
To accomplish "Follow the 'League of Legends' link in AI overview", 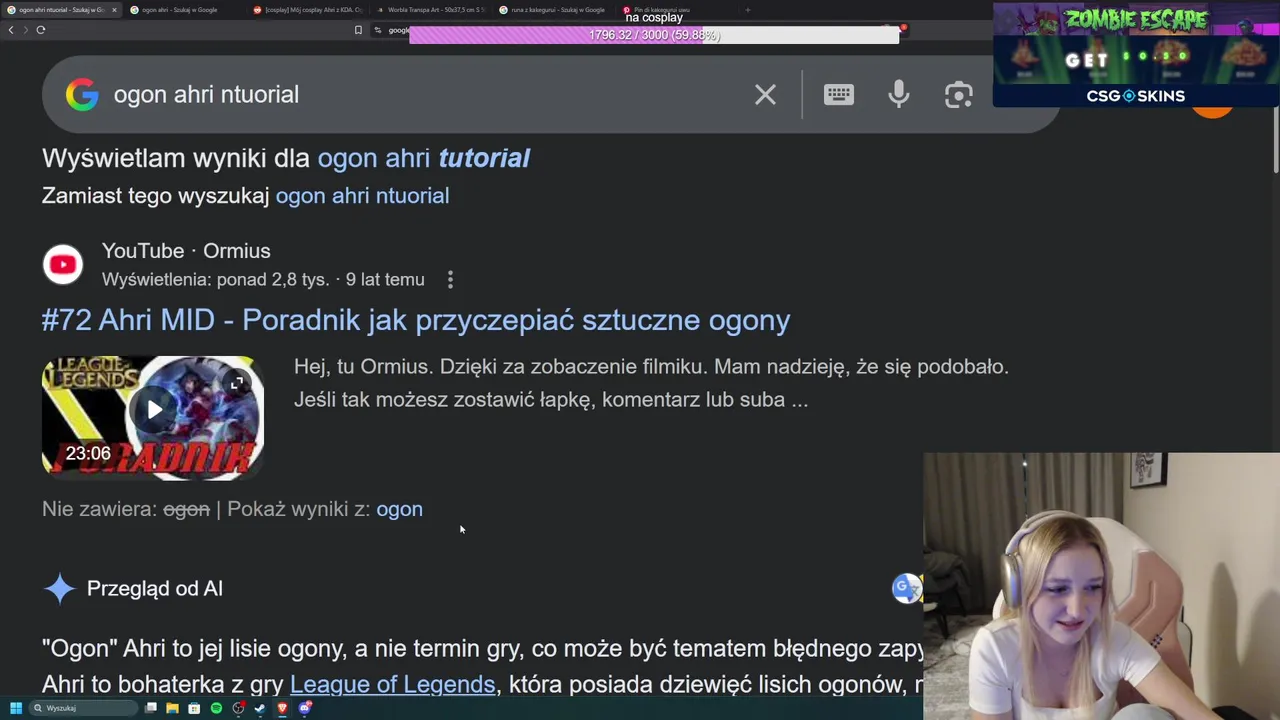I will tap(392, 685).
